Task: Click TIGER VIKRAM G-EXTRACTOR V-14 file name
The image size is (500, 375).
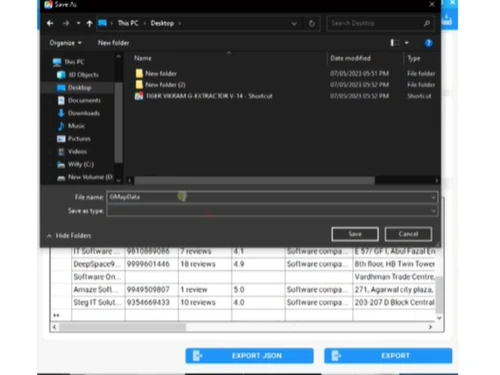Action: pyautogui.click(x=209, y=96)
